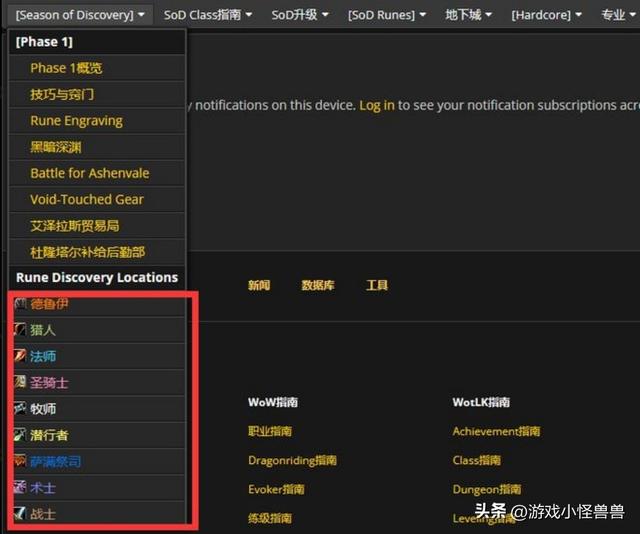Open Dragonriding指南 link
This screenshot has height=534, width=640.
pyautogui.click(x=292, y=460)
